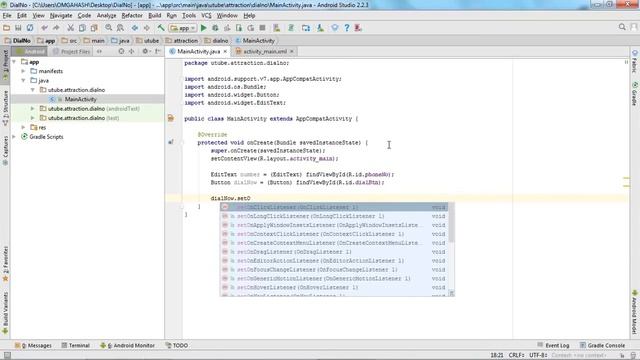Click the DialNo breadcrumb in navigation bar

tap(18, 41)
